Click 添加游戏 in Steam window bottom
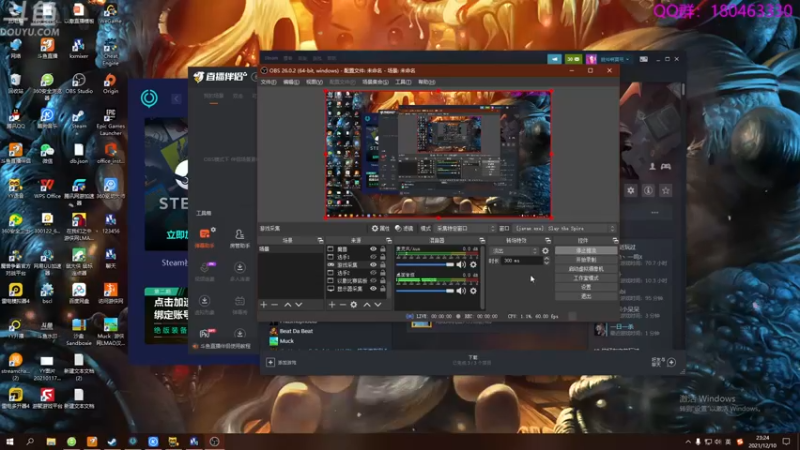This screenshot has height=450, width=800. point(282,362)
